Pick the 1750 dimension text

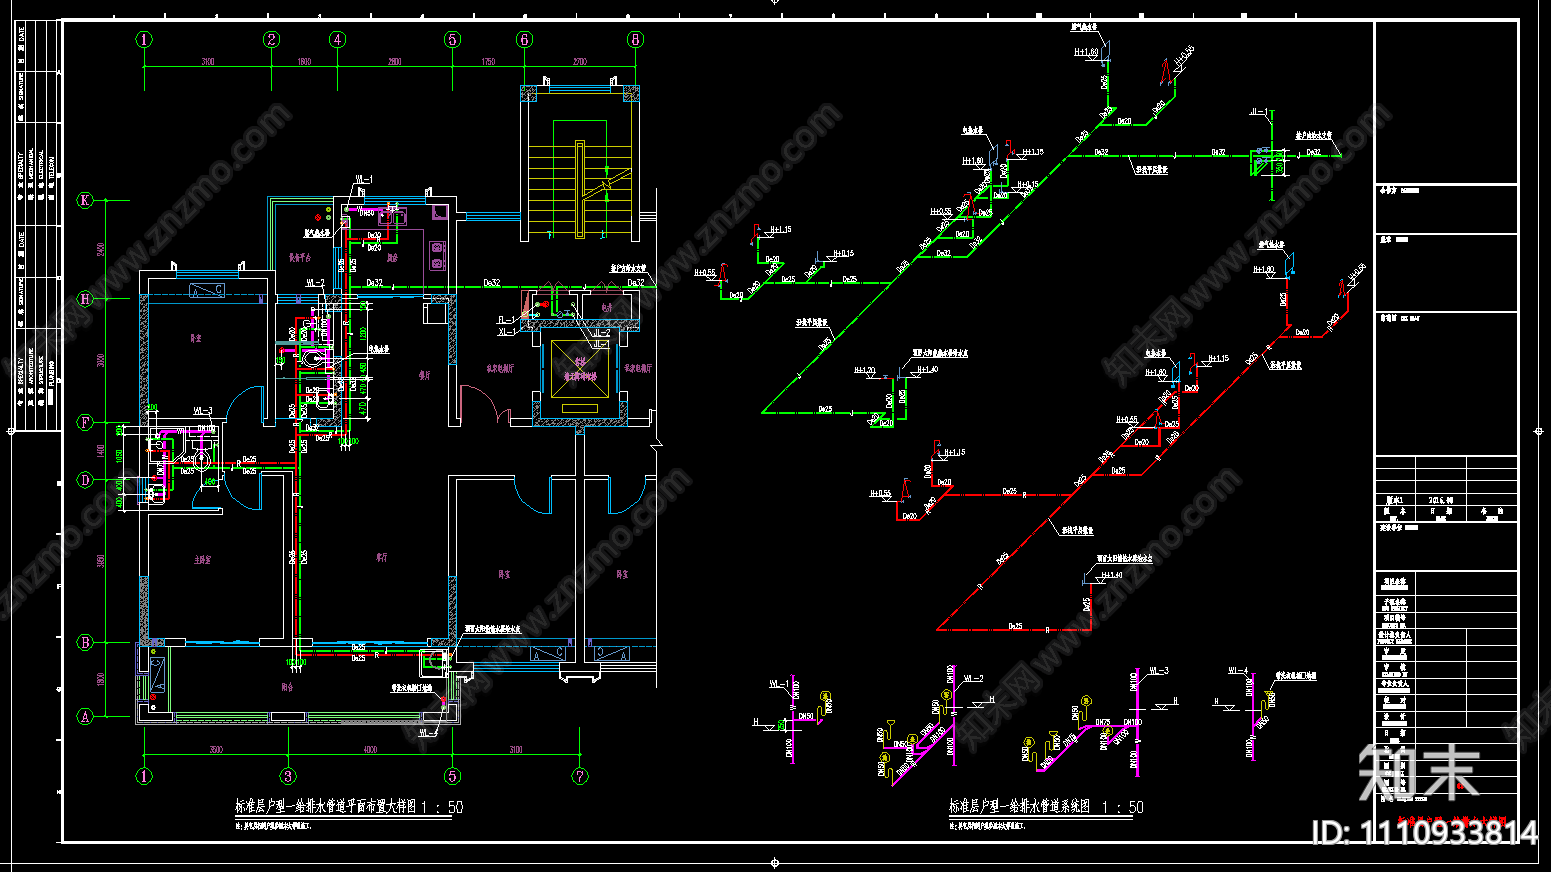tap(488, 62)
